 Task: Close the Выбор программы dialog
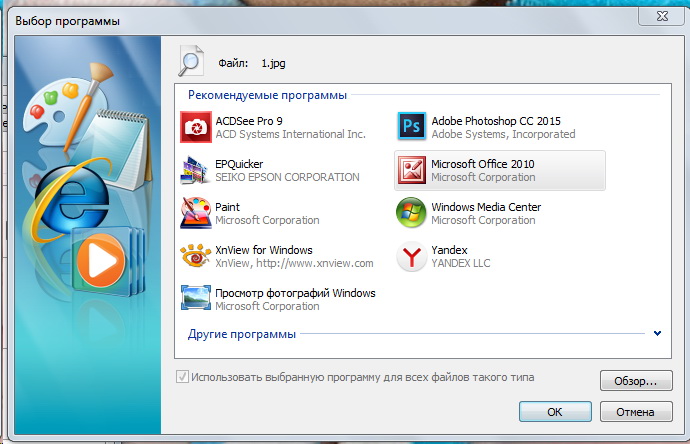pyautogui.click(x=661, y=16)
